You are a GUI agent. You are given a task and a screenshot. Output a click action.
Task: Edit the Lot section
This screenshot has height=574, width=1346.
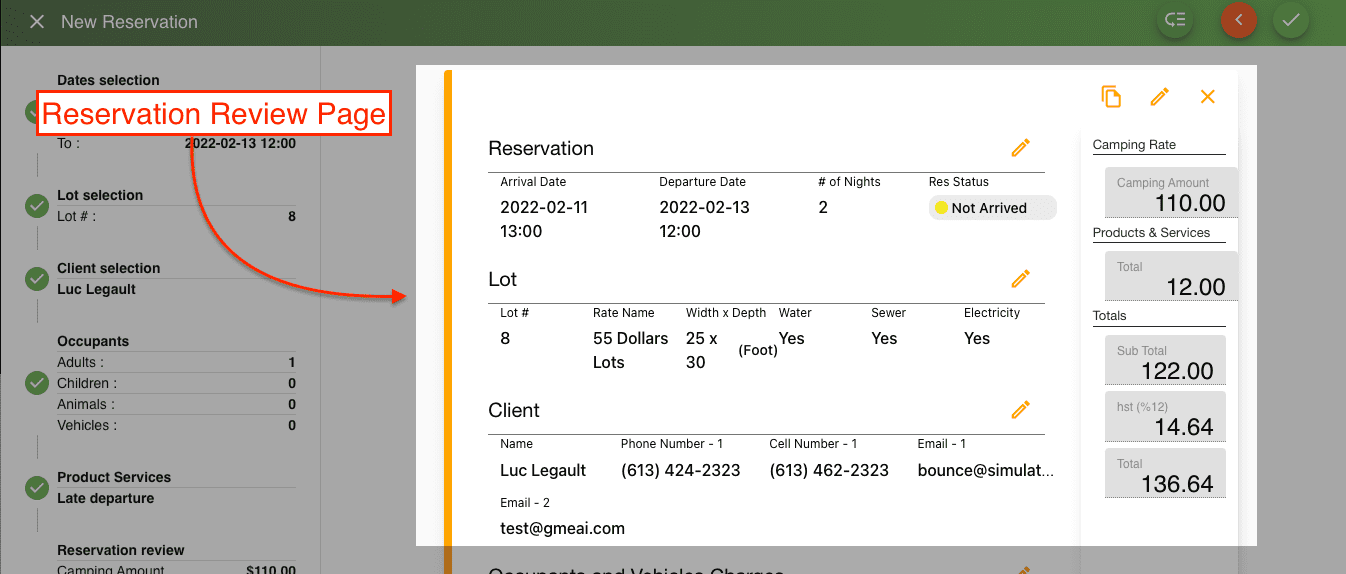click(x=1020, y=279)
